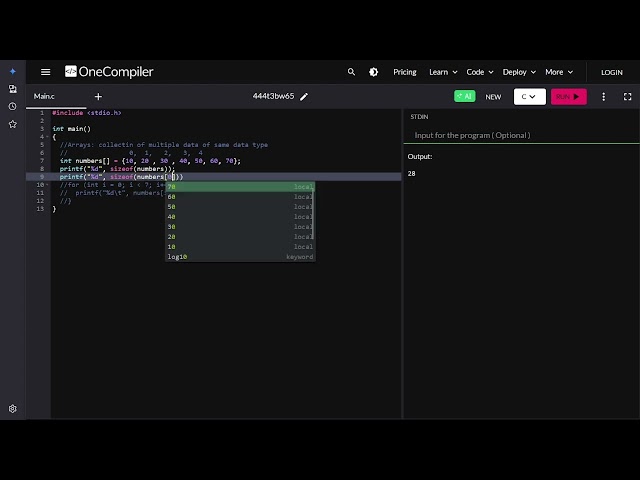This screenshot has height=480, width=640.
Task: Open the three-dot more options menu
Action: pyautogui.click(x=604, y=97)
